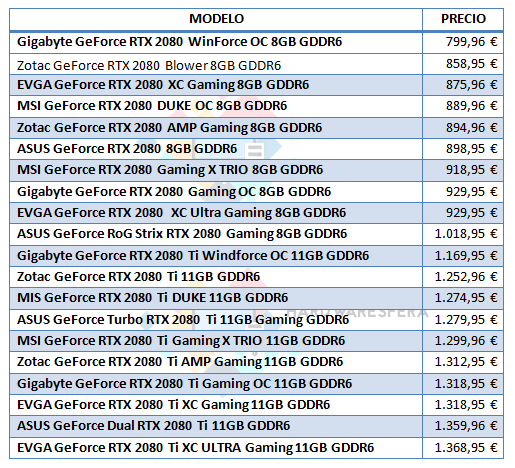Select Zotac GeForce RTX 2080 Blower row
Image resolution: width=515 pixels, height=468 pixels.
point(256,64)
